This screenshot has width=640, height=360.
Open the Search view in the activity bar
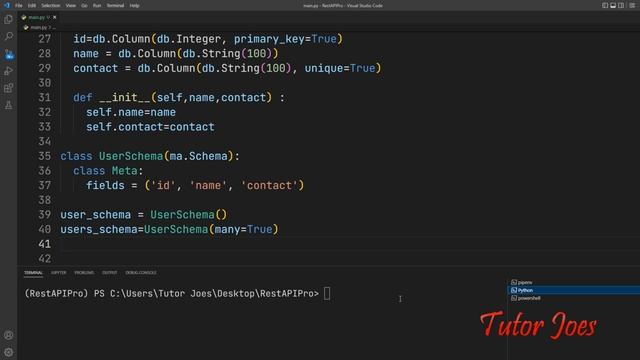pyautogui.click(x=8, y=37)
